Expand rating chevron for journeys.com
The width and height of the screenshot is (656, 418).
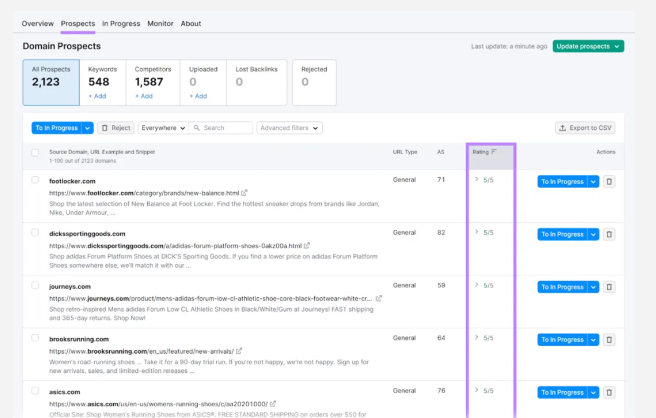pos(477,285)
